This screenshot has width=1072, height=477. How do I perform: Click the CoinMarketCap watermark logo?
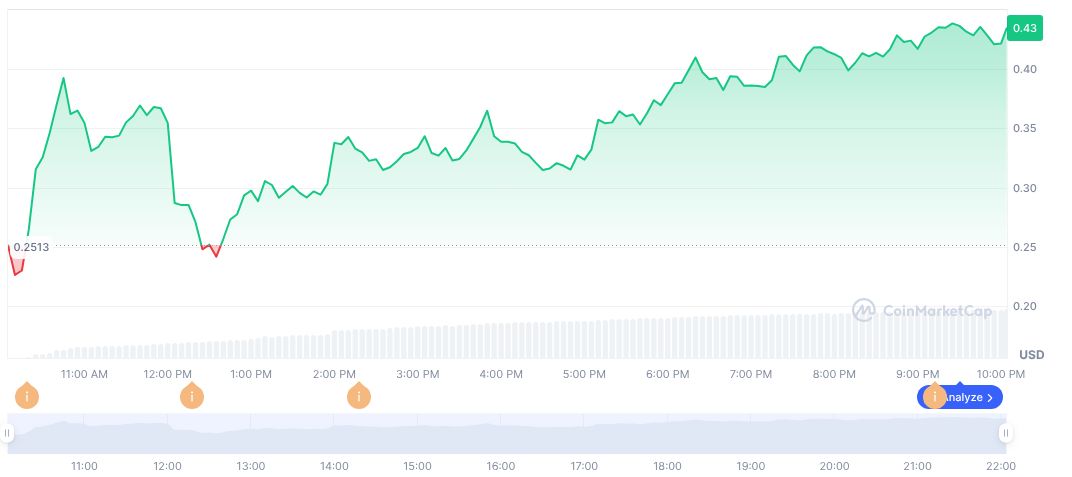[922, 311]
